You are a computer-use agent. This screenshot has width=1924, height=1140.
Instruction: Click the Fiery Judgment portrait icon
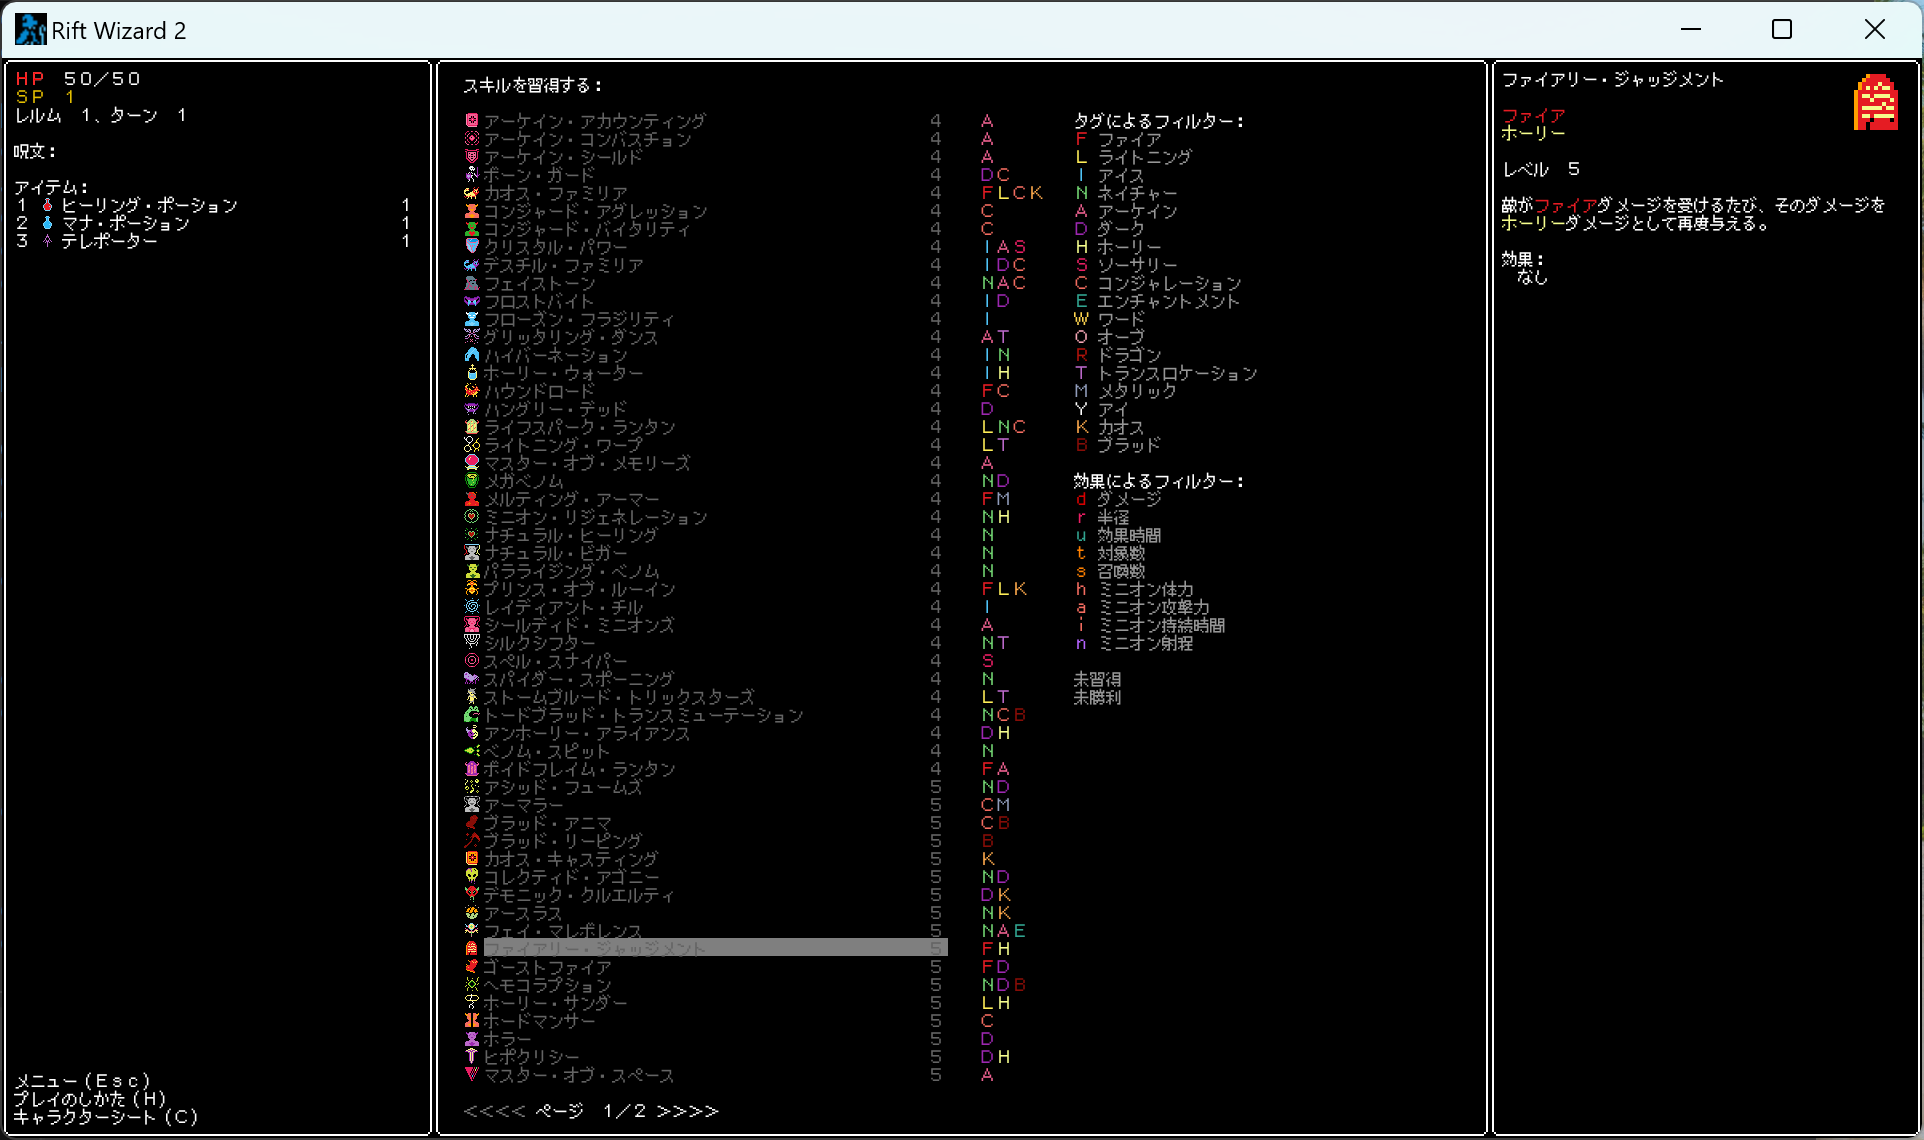pos(1875,102)
